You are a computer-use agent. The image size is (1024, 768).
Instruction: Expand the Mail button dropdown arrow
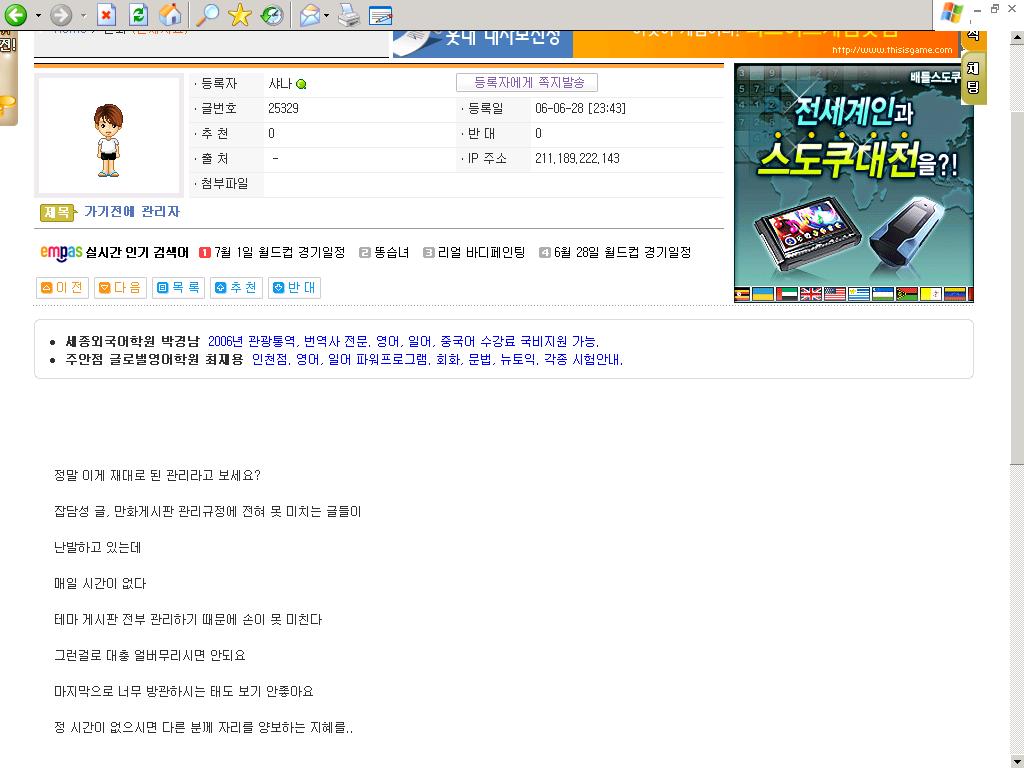tap(327, 15)
